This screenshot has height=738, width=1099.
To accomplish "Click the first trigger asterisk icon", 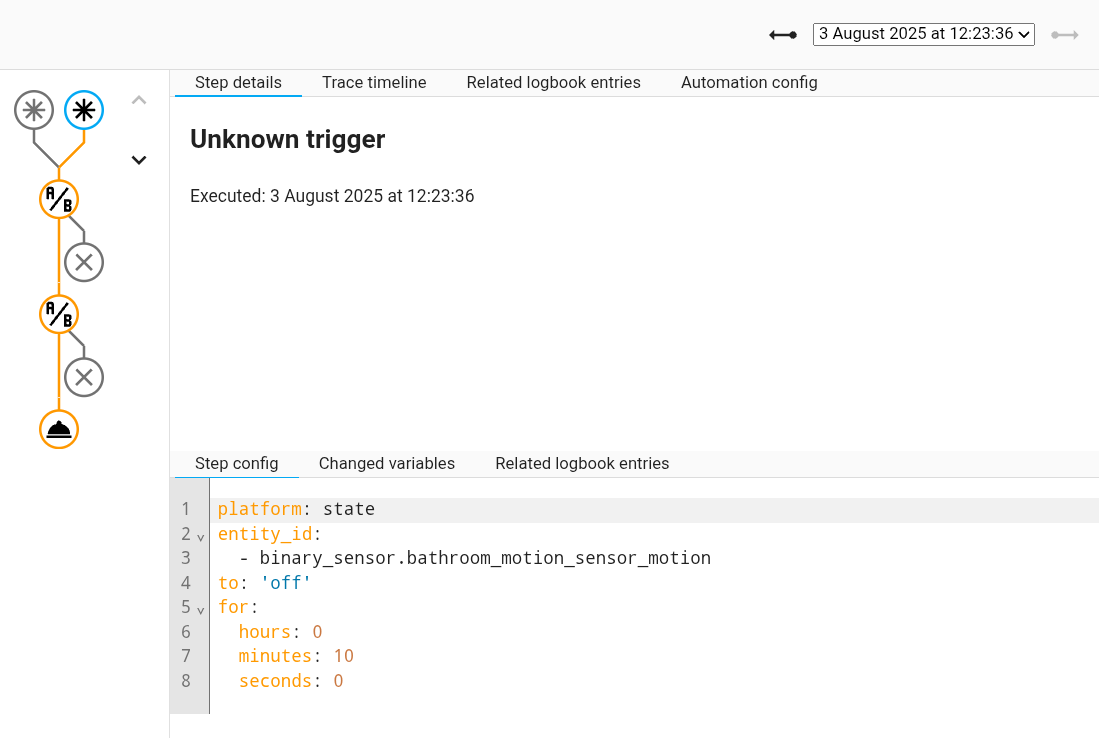I will [34, 110].
